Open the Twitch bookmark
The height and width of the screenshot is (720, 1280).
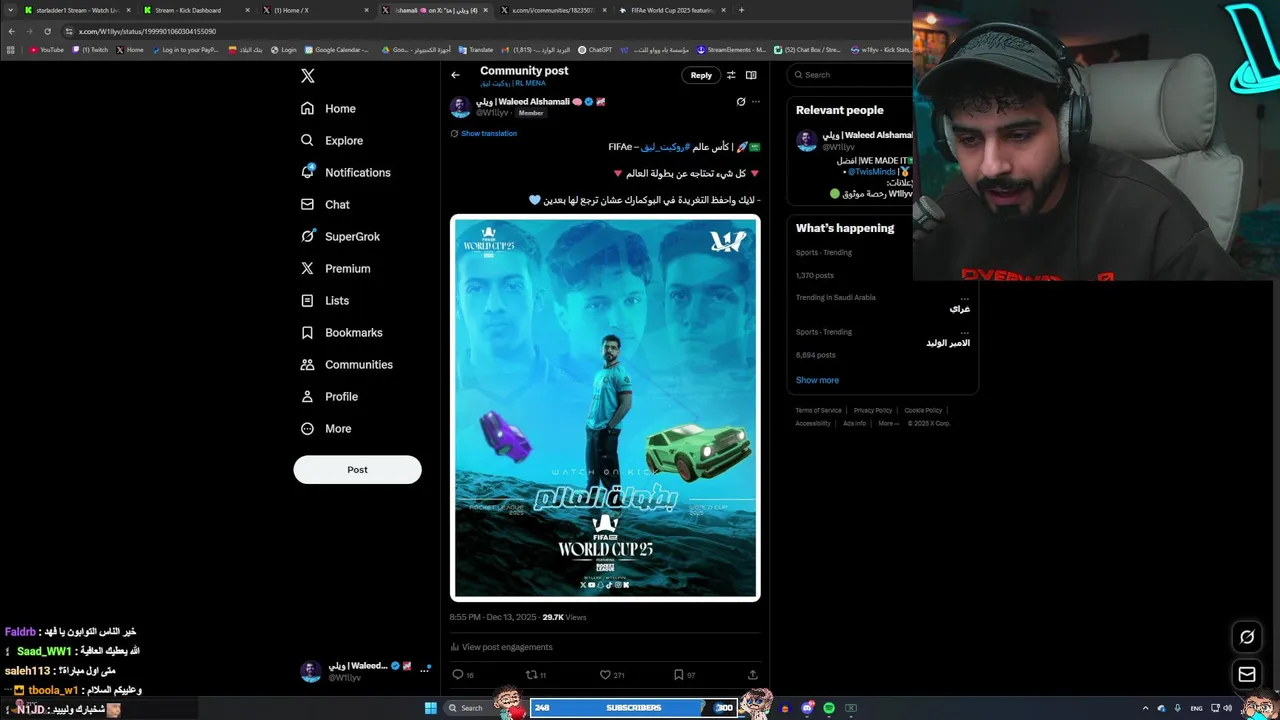coord(90,49)
